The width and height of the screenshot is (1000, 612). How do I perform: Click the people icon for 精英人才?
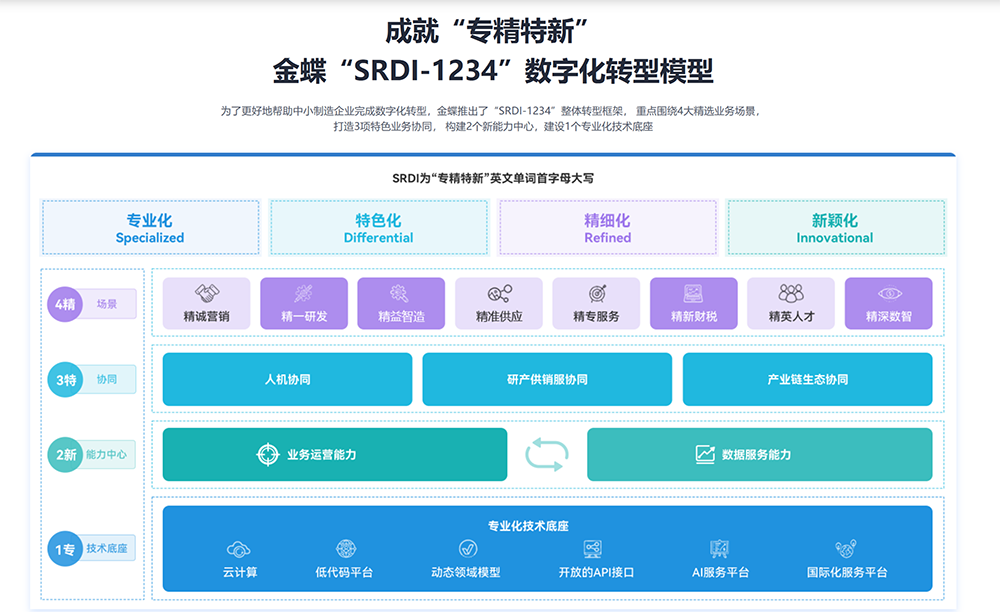point(791,293)
